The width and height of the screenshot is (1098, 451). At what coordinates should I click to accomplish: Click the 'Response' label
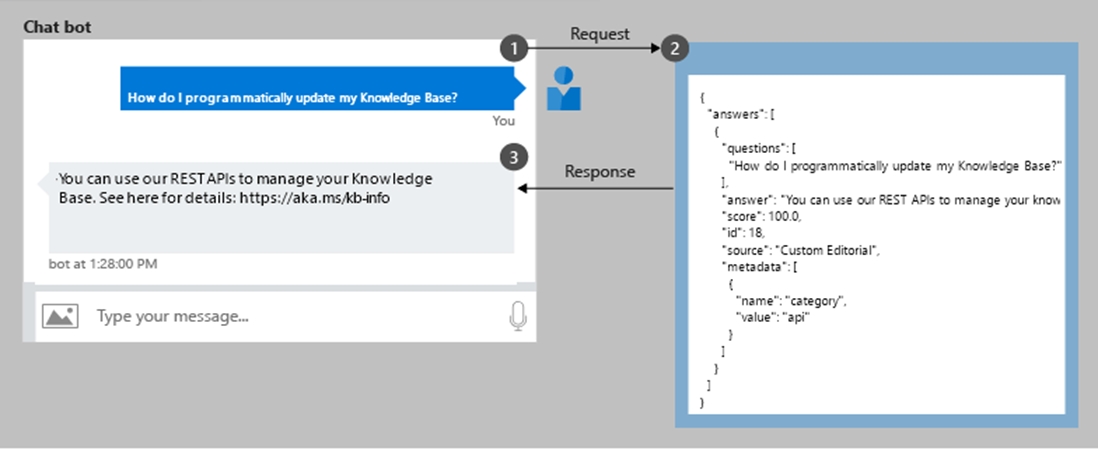tap(599, 171)
